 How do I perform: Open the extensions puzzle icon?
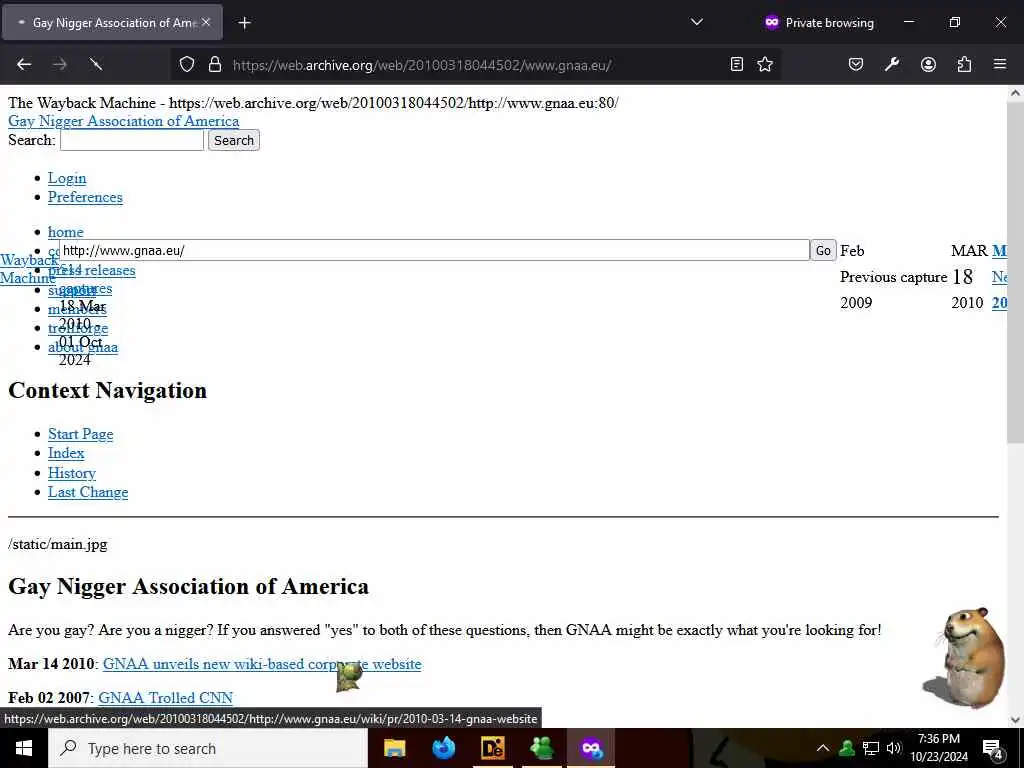click(x=964, y=64)
